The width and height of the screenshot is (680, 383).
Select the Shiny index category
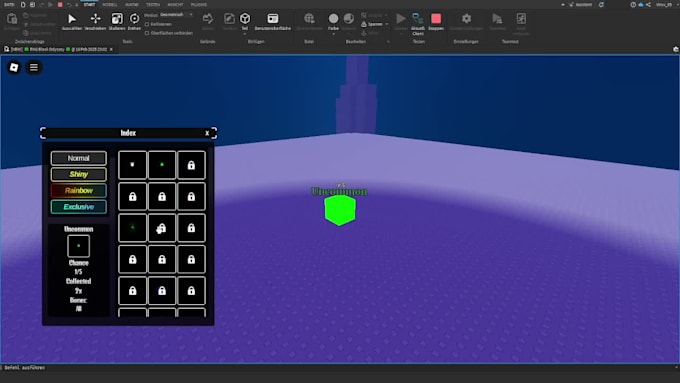coord(78,174)
